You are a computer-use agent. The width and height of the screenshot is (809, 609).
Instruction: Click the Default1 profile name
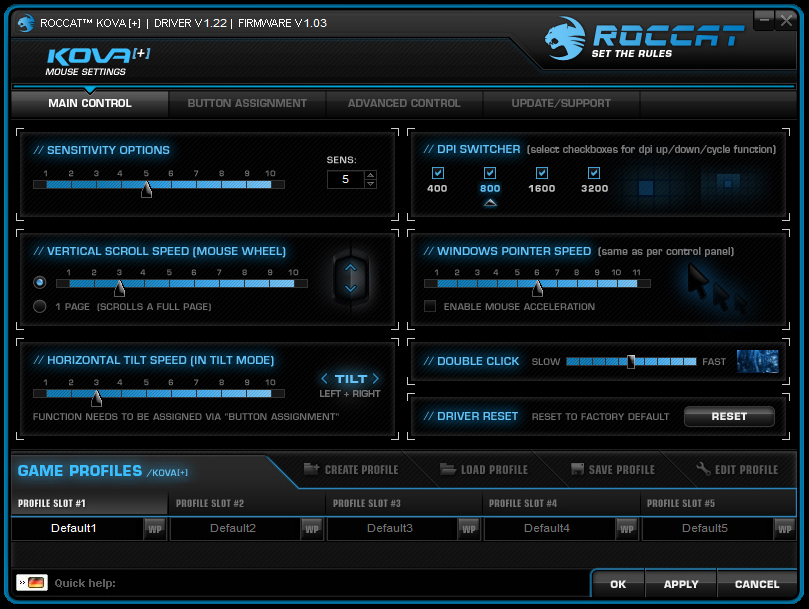pyautogui.click(x=74, y=528)
